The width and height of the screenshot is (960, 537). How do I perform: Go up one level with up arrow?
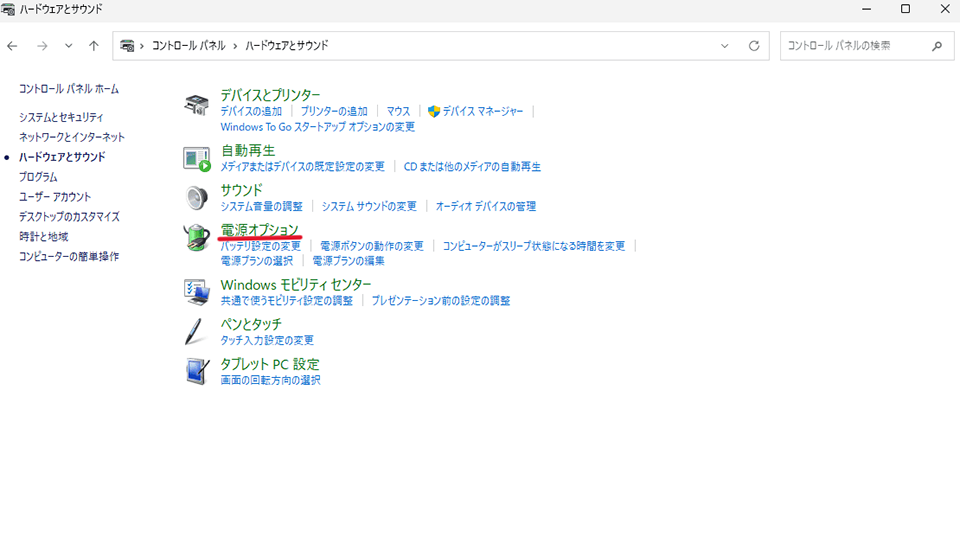point(93,46)
